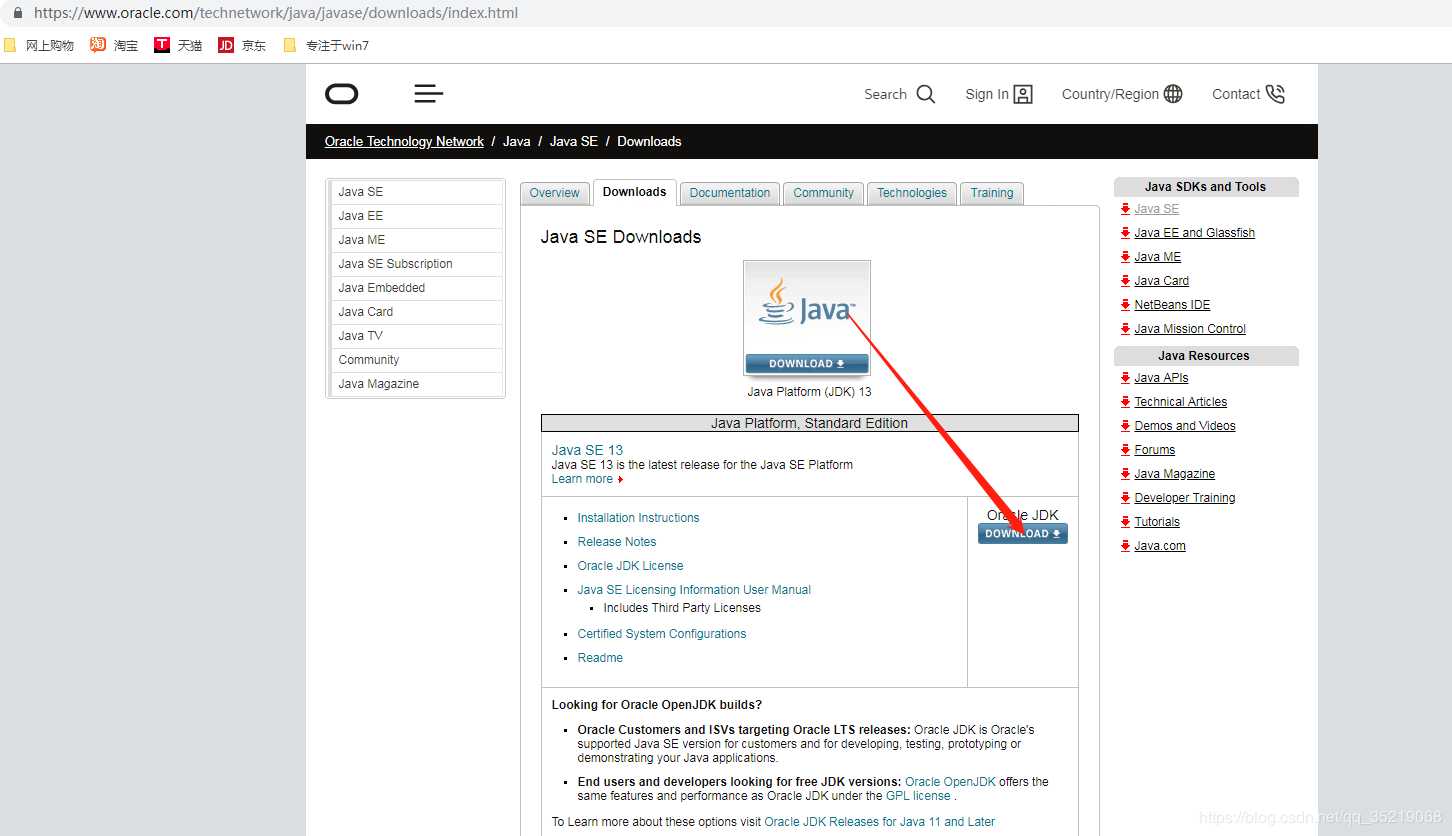Image resolution: width=1452 pixels, height=836 pixels.
Task: Open Java ME link in right panel
Action: (x=1158, y=257)
